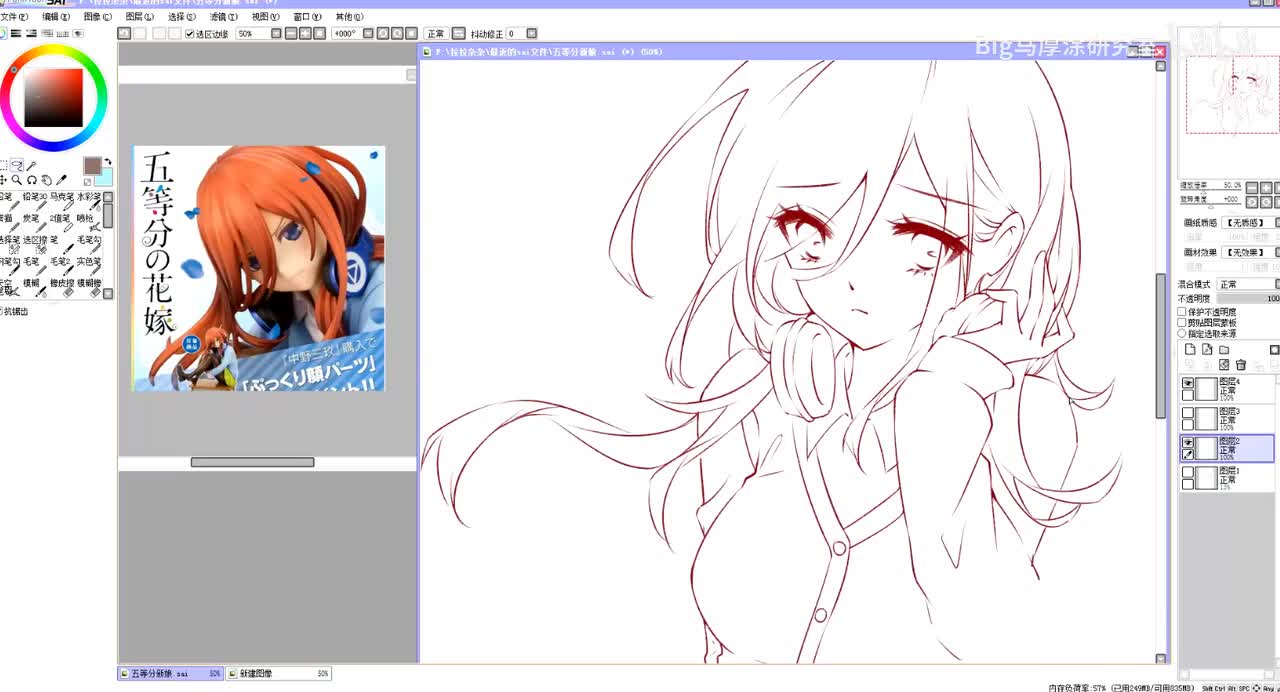Select the Zoom magnifier tool
Image resolution: width=1280 pixels, height=692 pixels.
pyautogui.click(x=16, y=180)
